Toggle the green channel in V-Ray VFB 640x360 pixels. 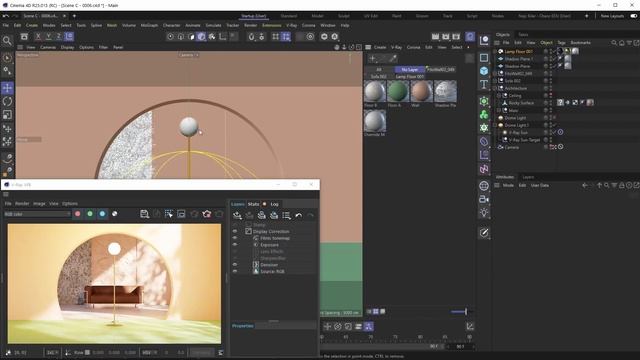tap(90, 214)
